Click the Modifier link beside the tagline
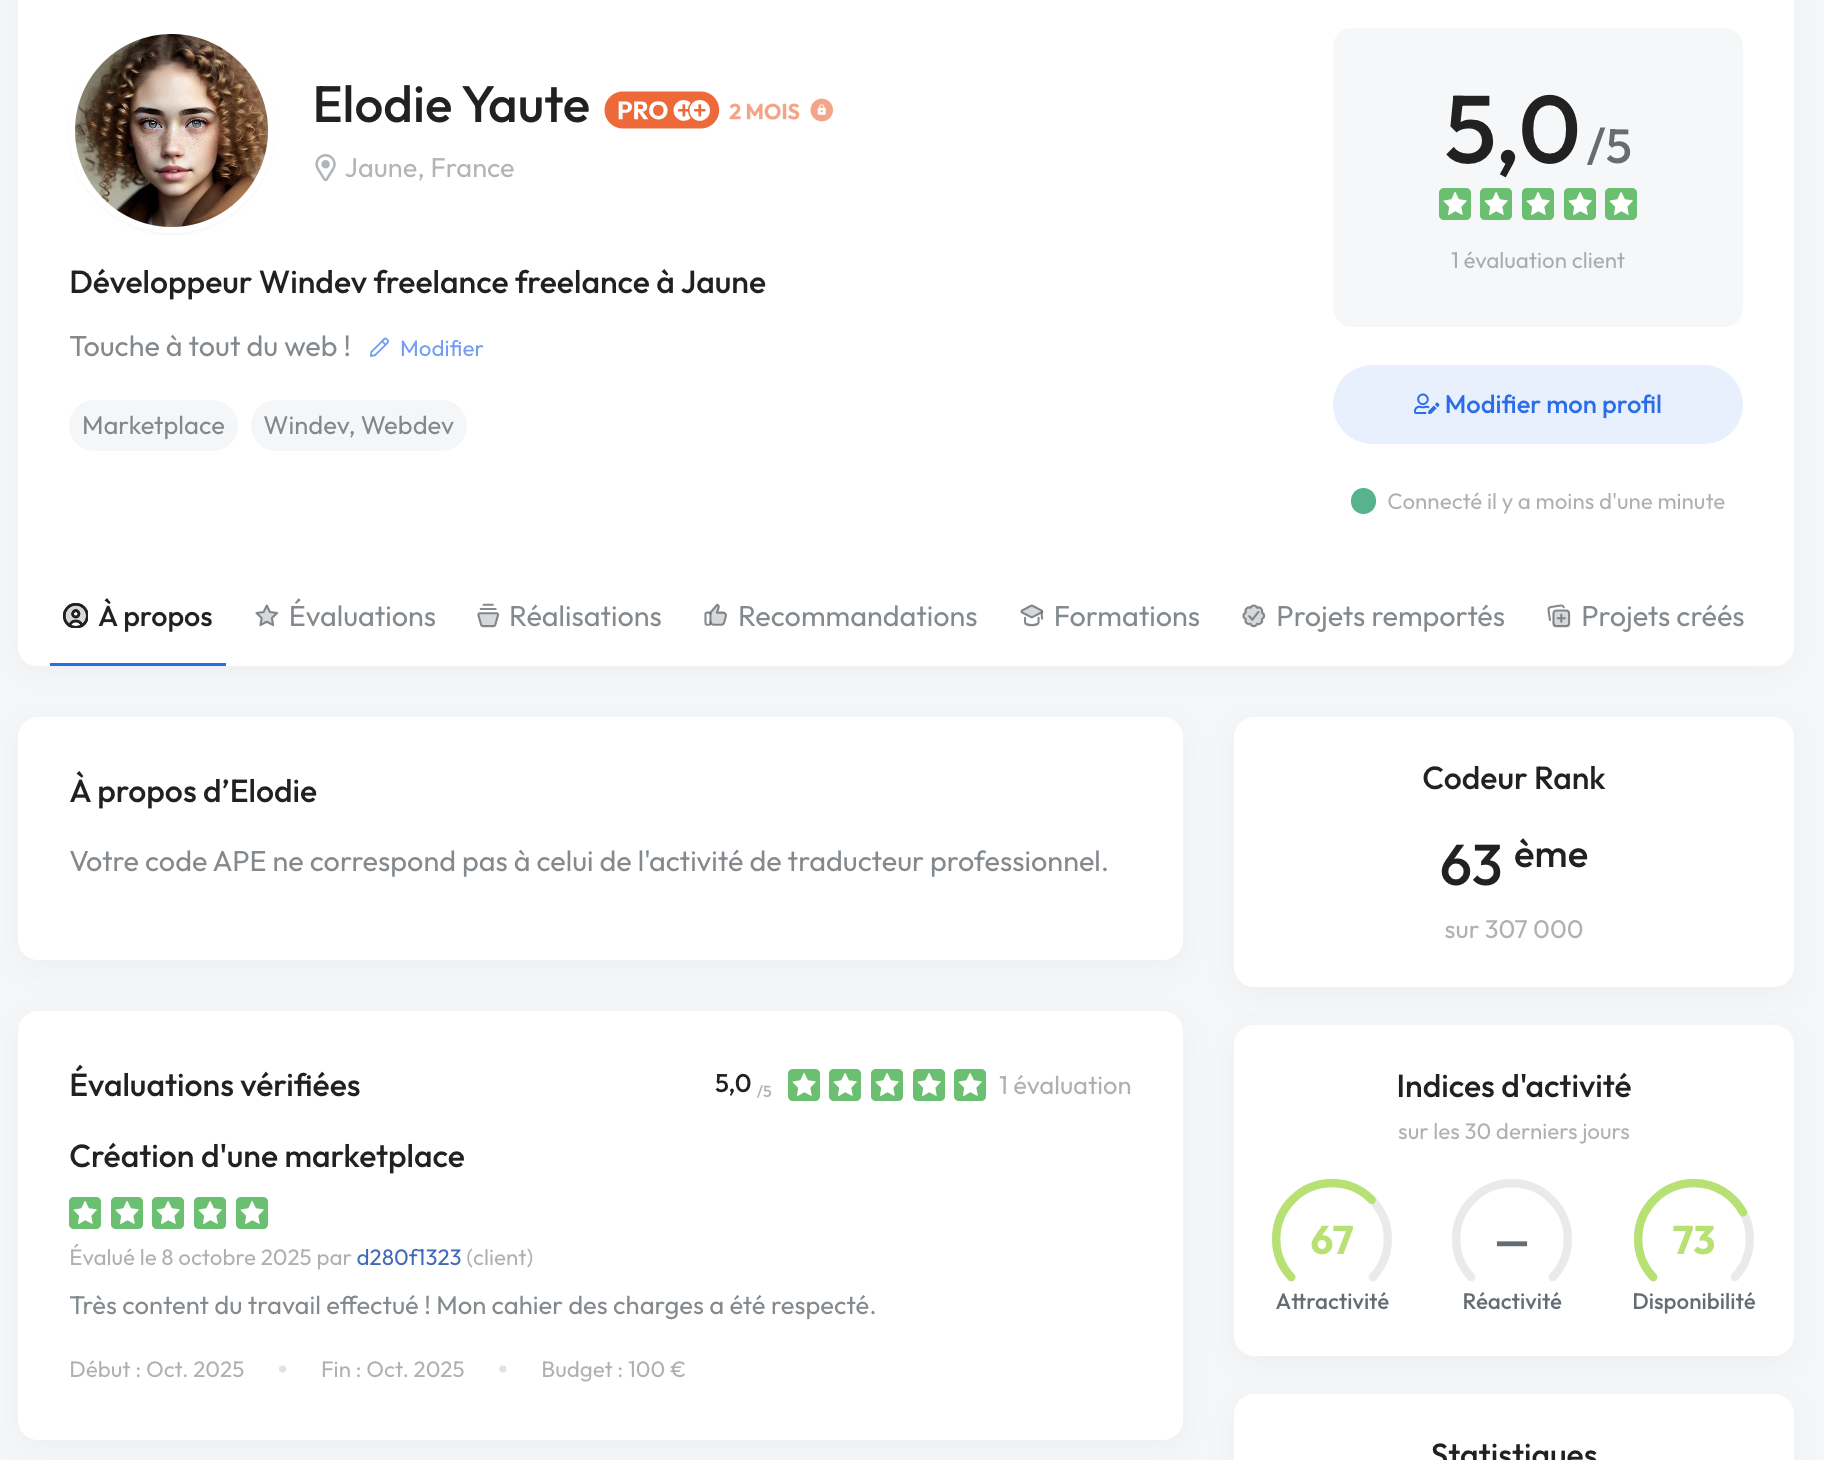 (441, 348)
